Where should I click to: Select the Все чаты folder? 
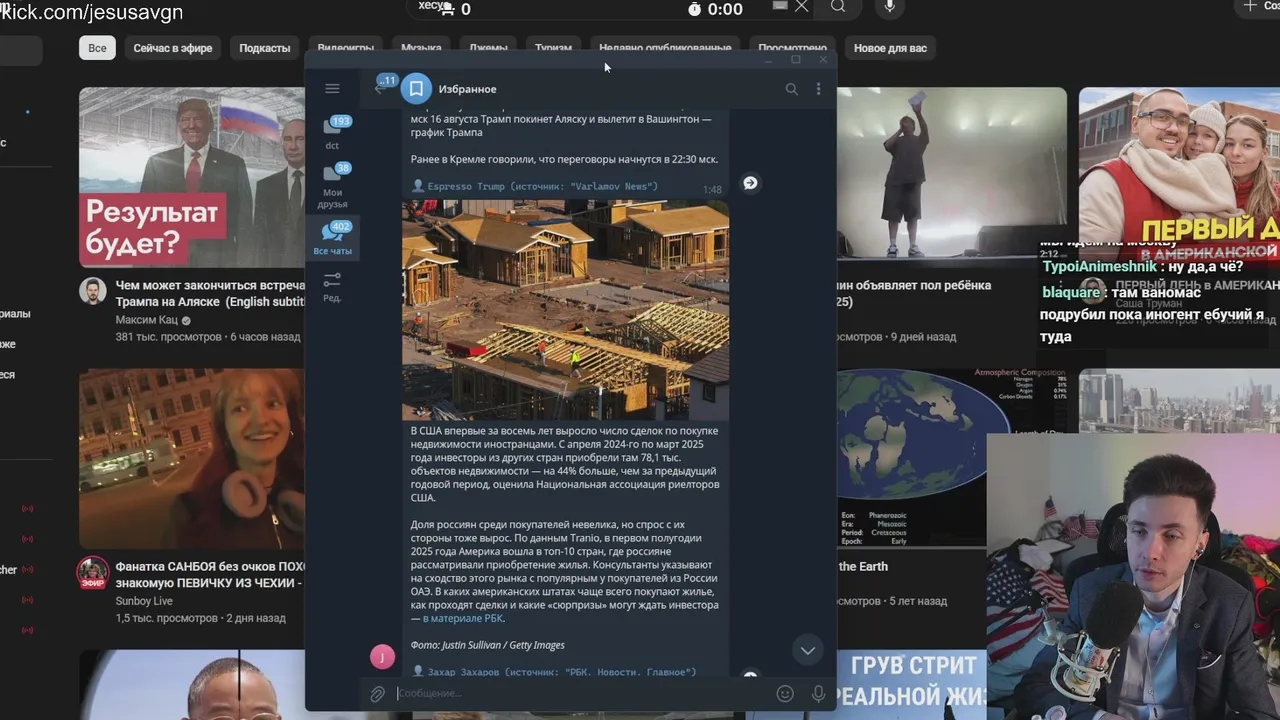coord(332,239)
